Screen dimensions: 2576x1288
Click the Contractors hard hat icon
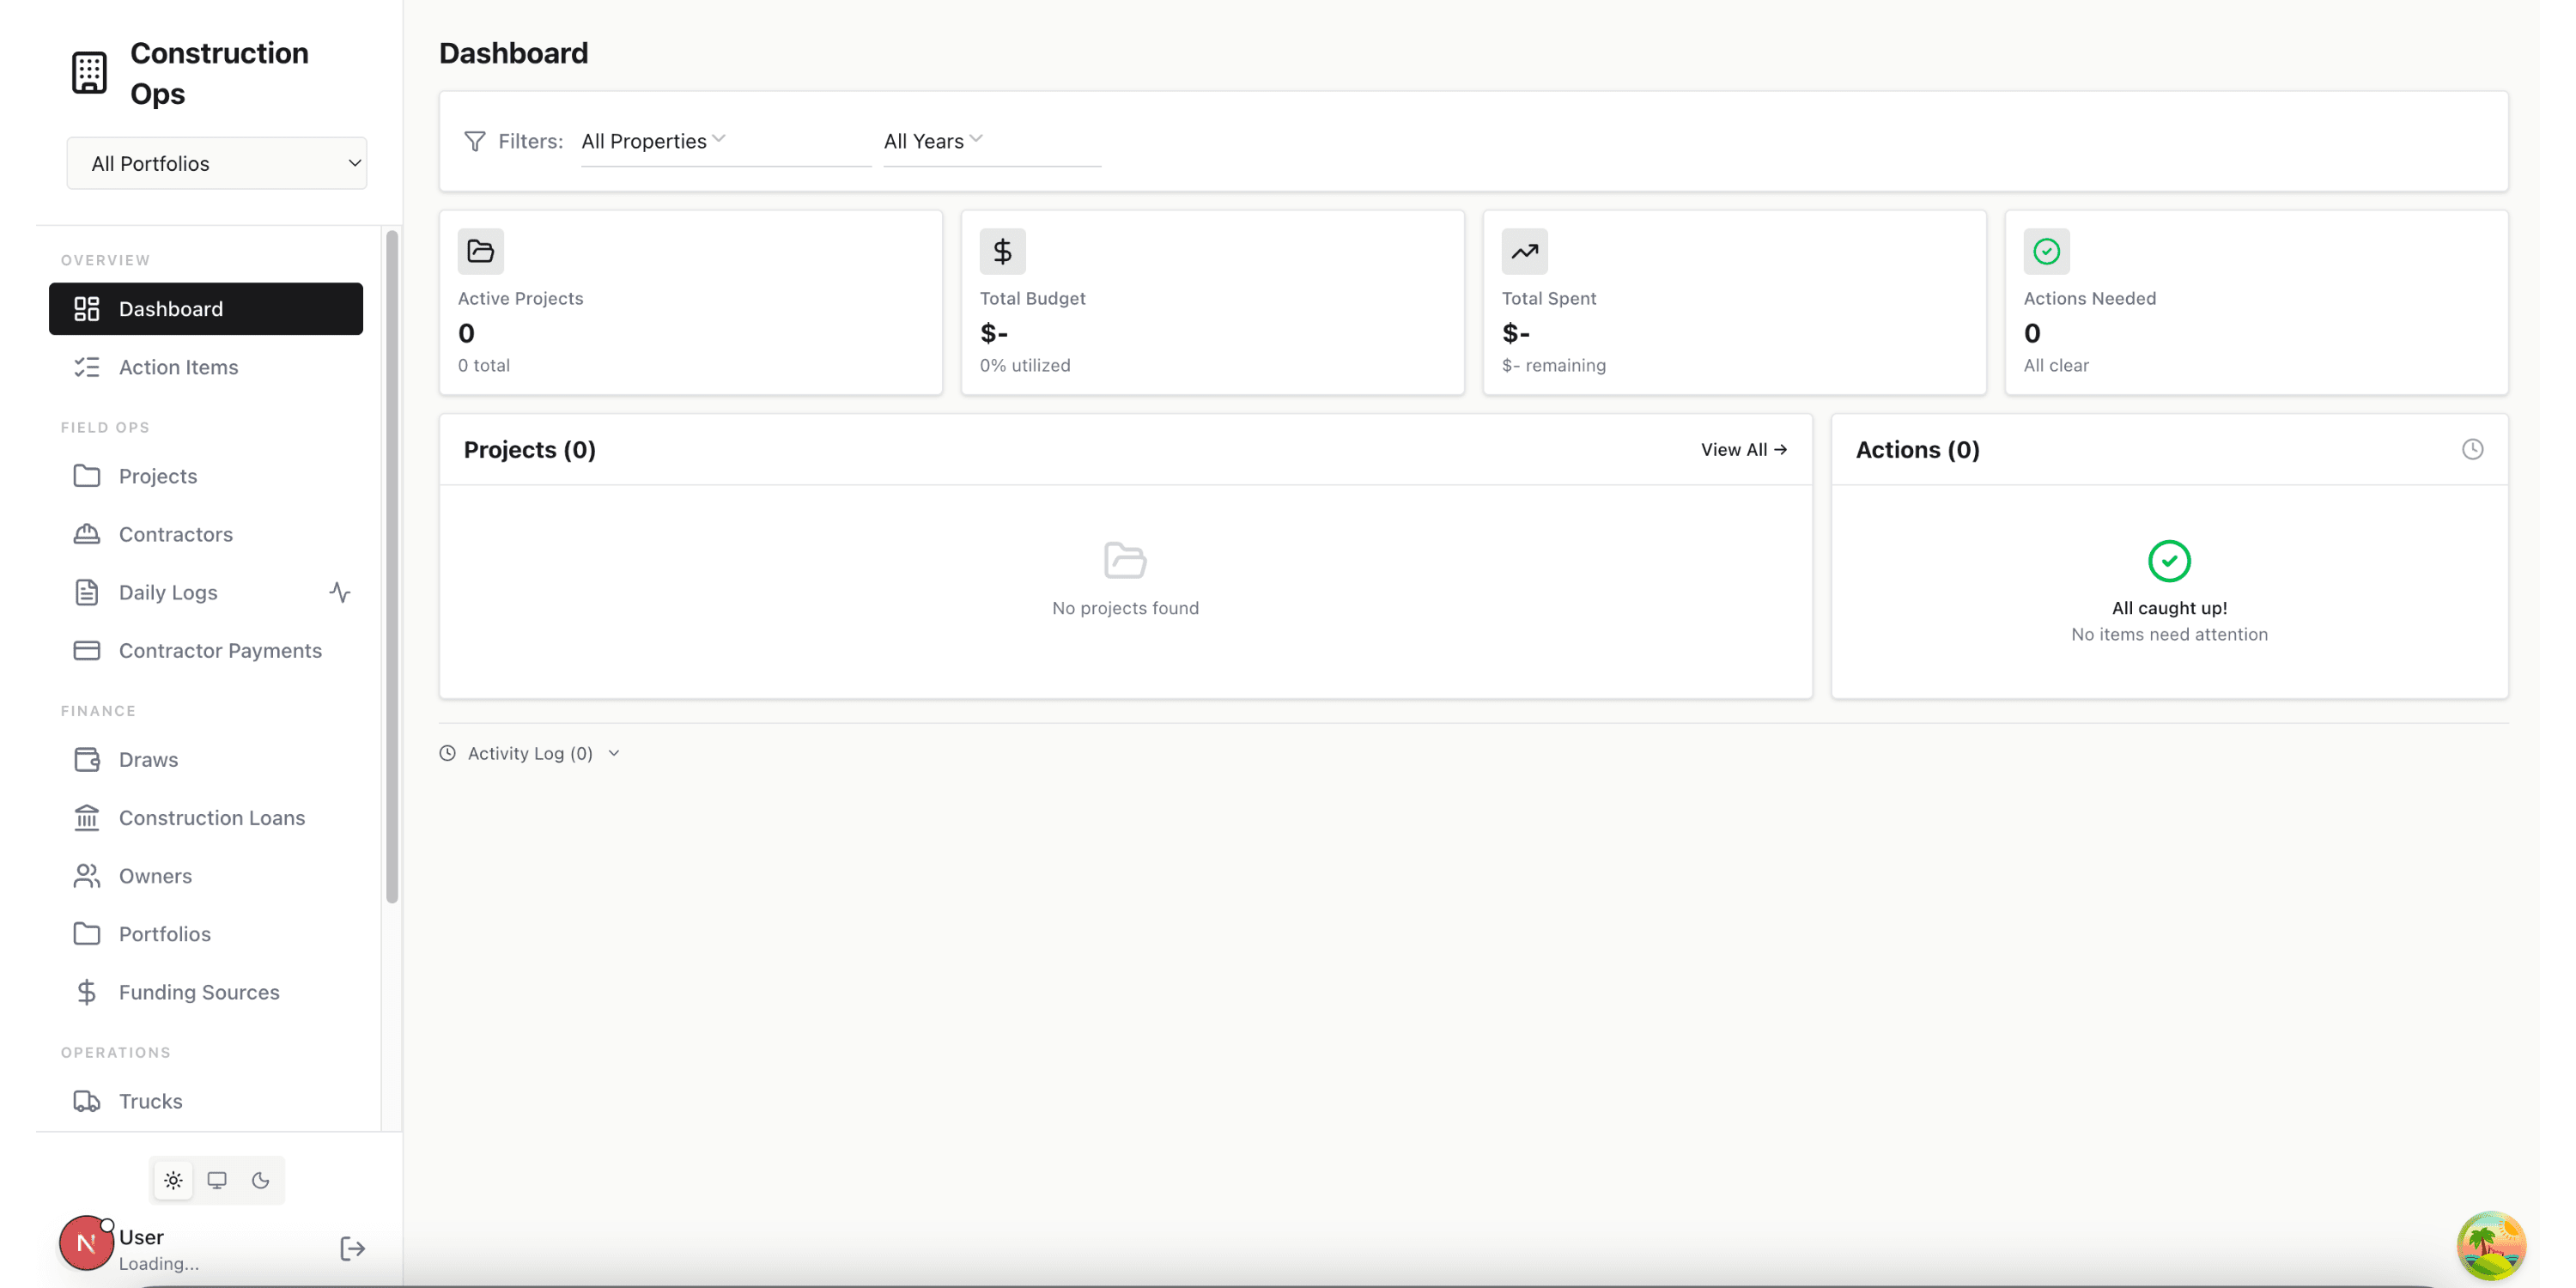(87, 534)
